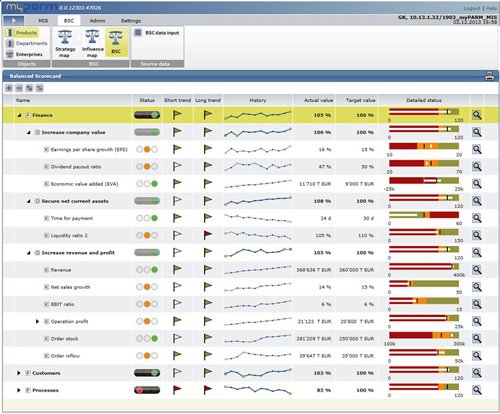
Task: Open the magnifier details for Finance row
Action: point(477,115)
